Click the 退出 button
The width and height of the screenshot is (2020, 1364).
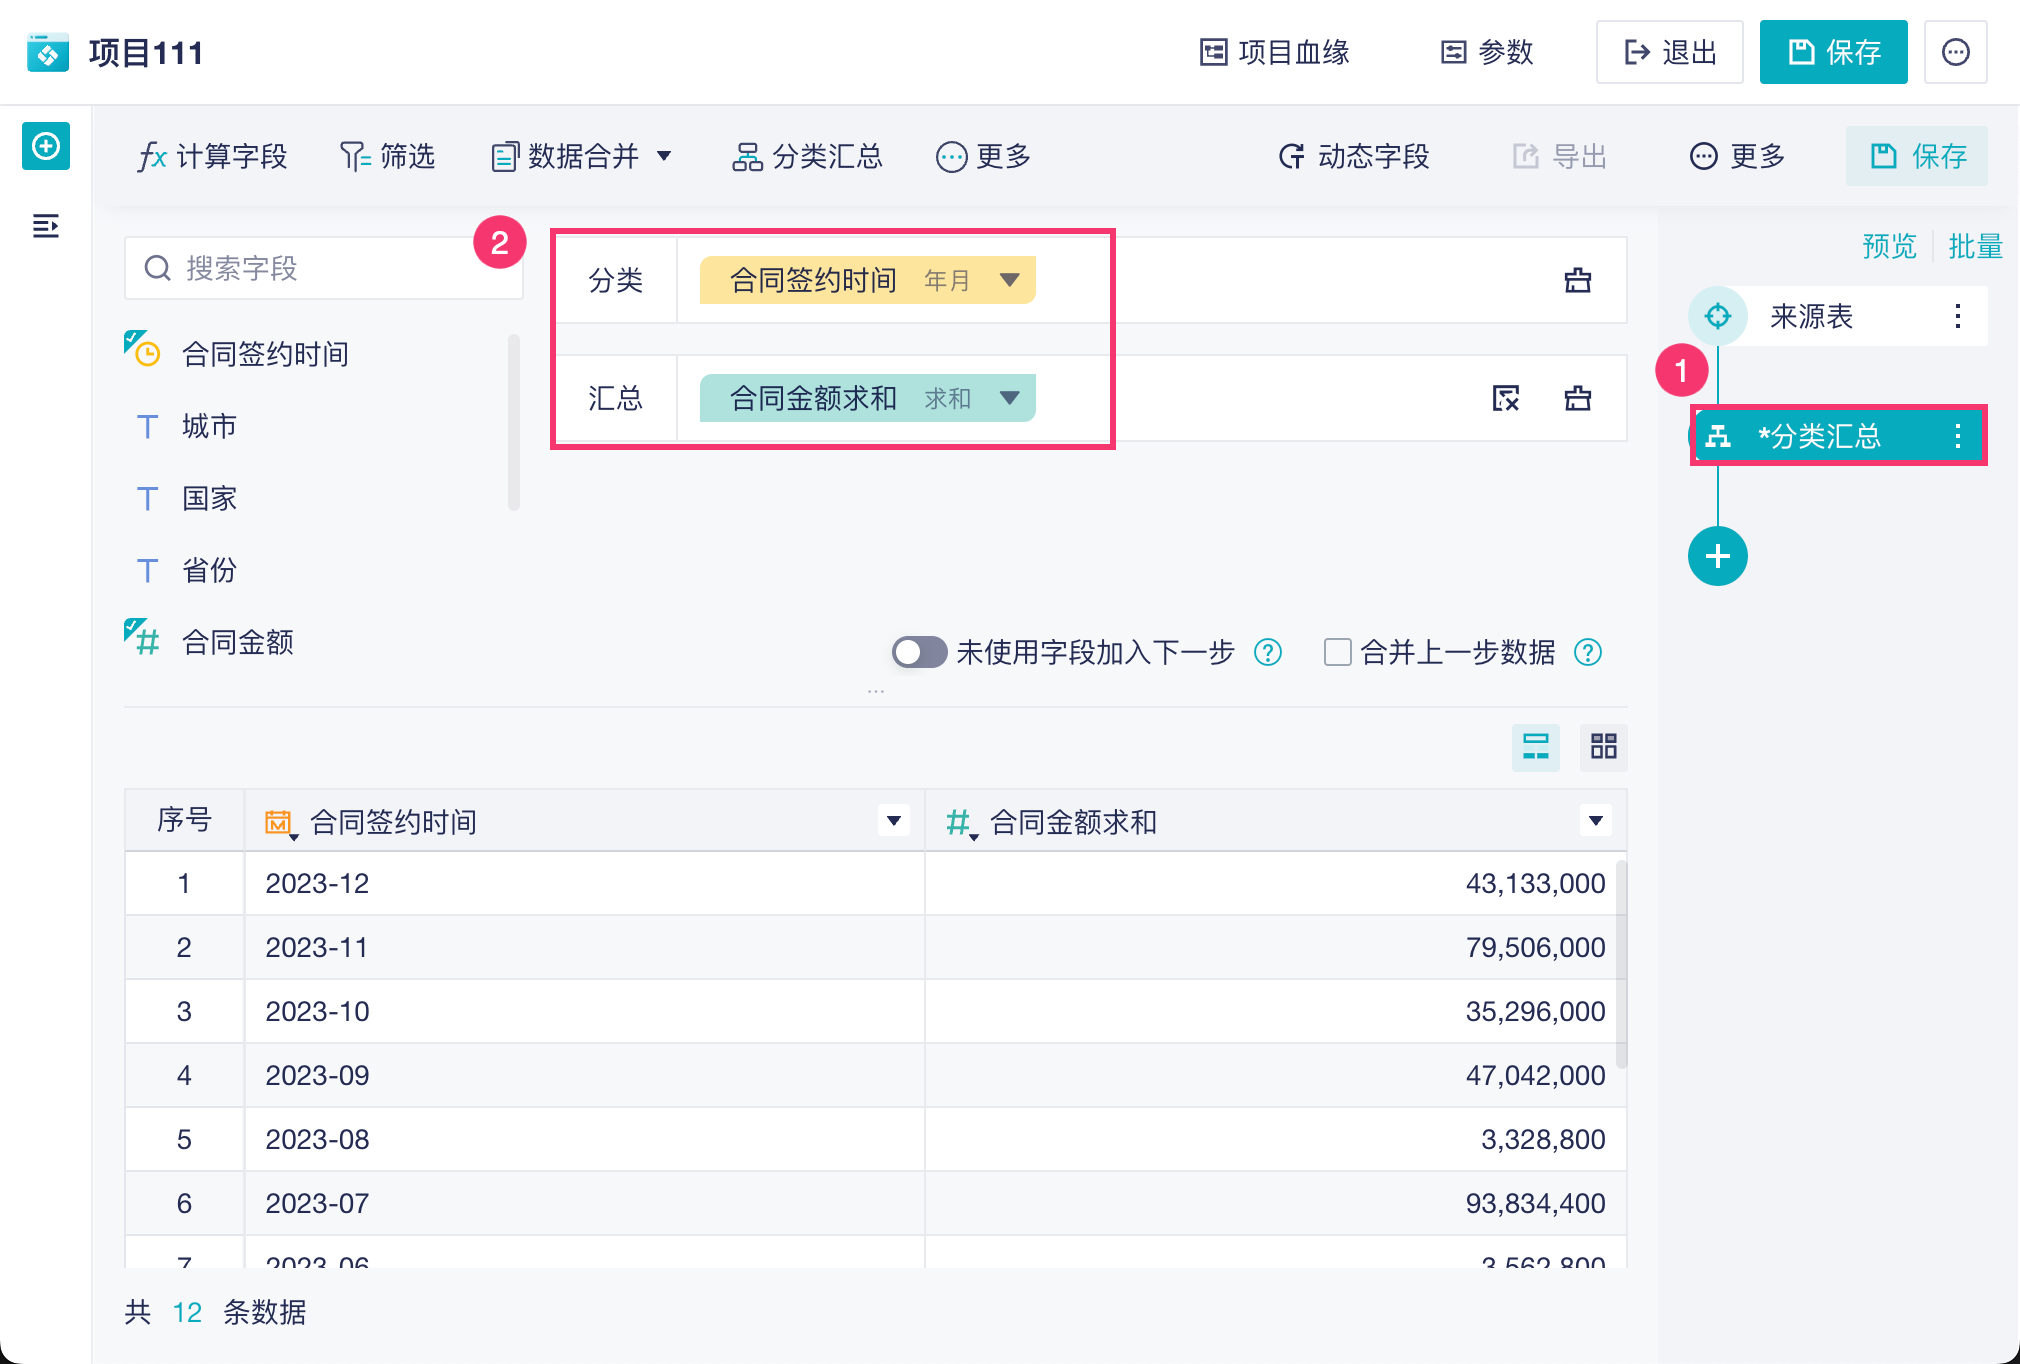click(1669, 52)
